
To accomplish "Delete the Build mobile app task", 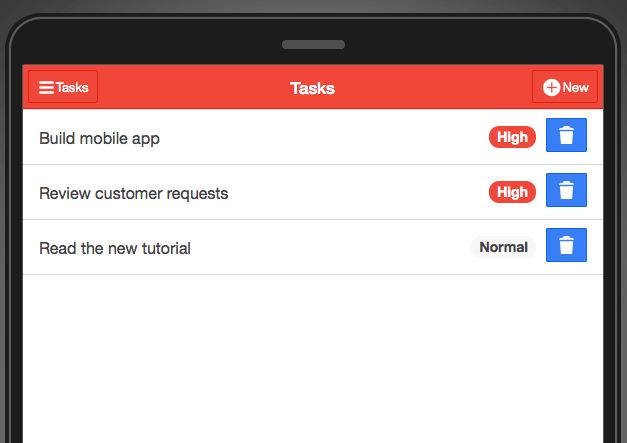I will [566, 135].
